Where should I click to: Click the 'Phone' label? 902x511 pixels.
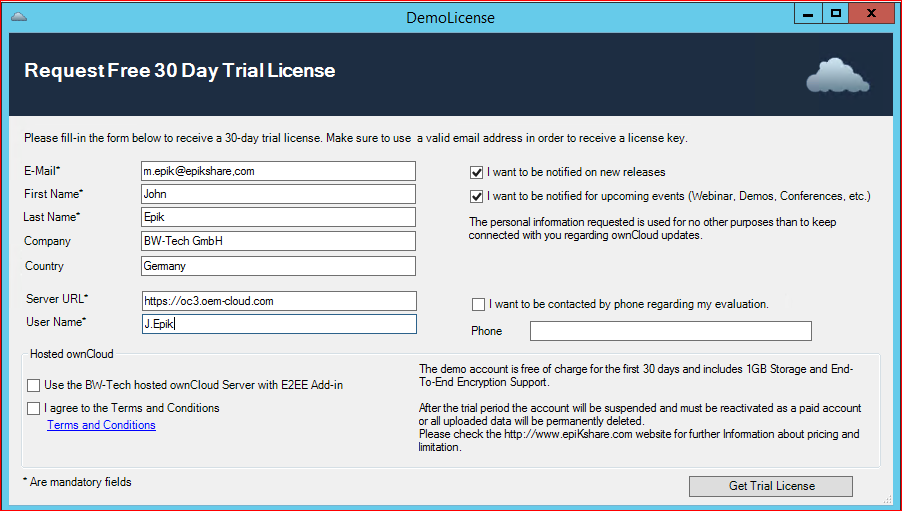pos(487,331)
